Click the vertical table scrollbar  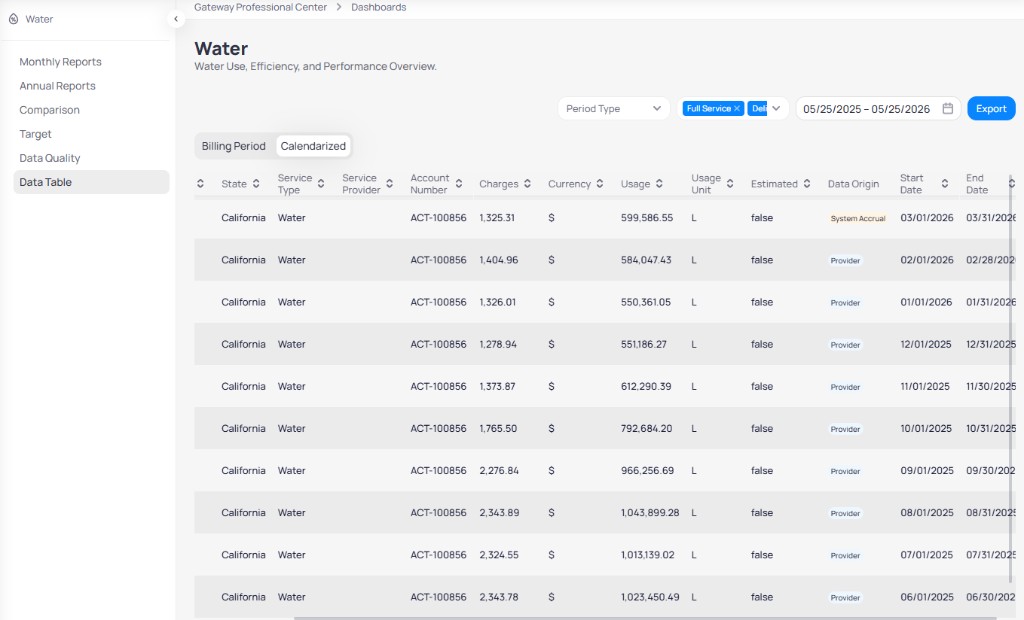1012,379
